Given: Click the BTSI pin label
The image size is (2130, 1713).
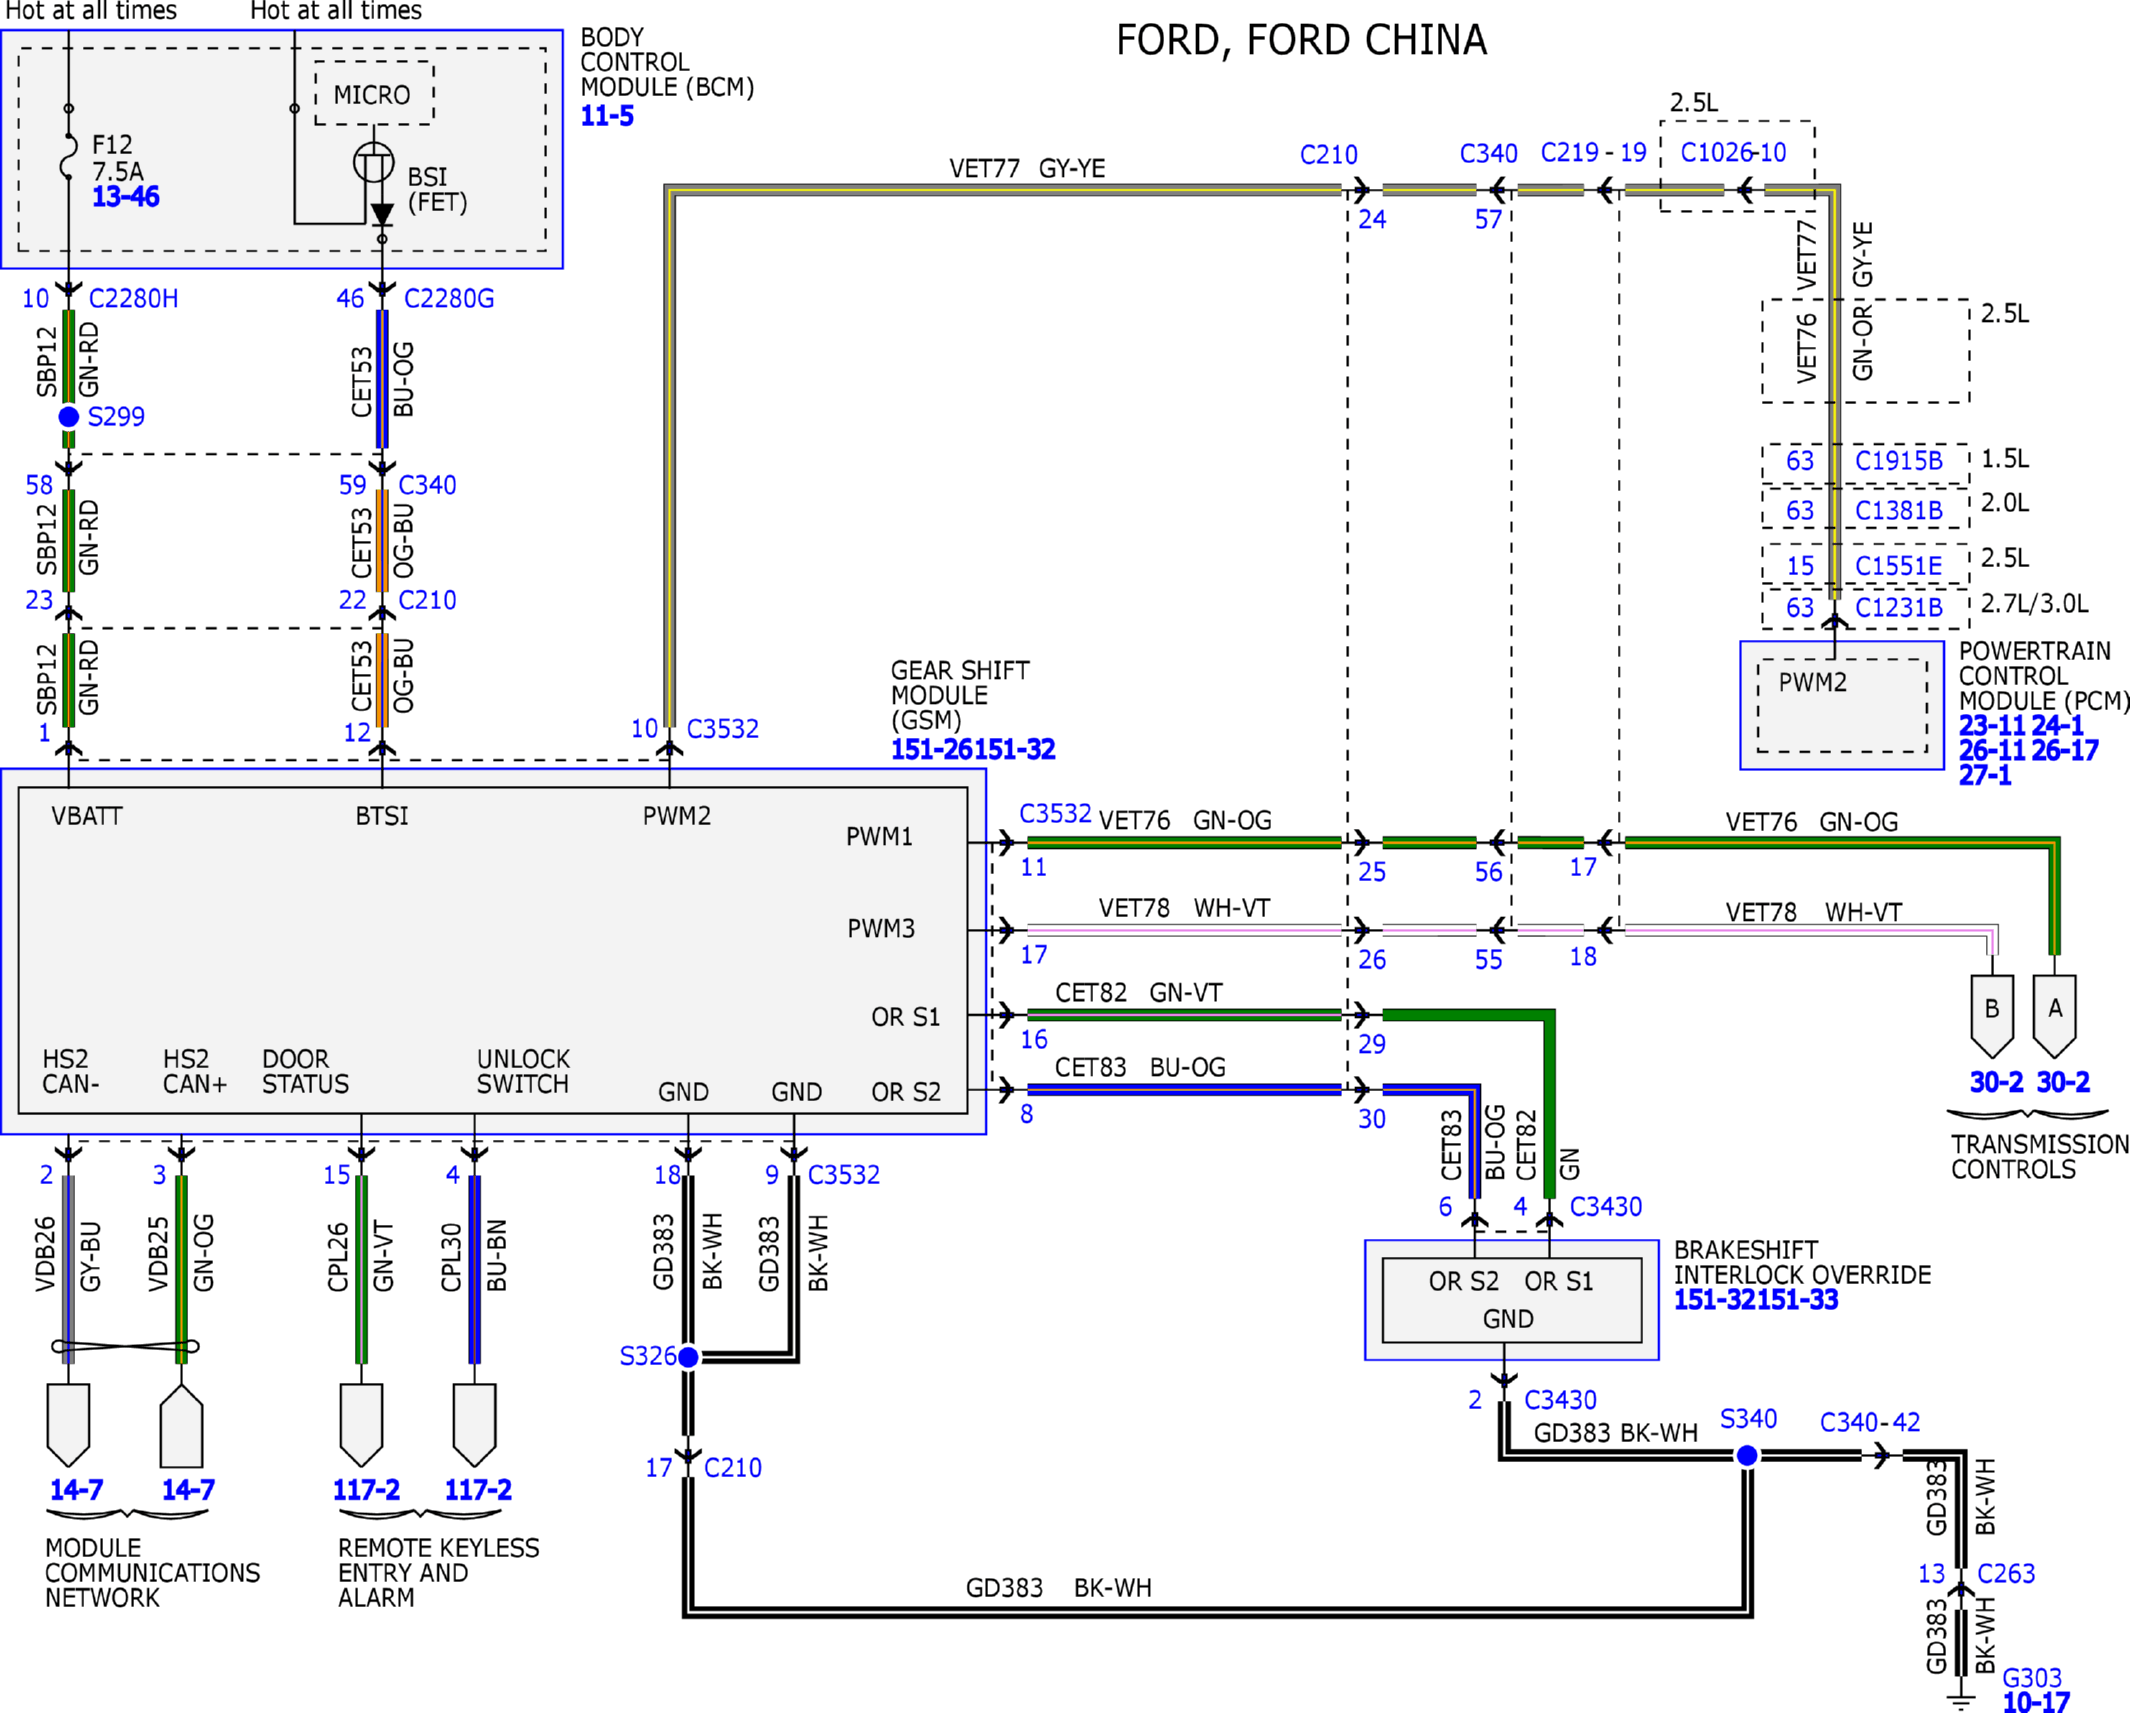Looking at the screenshot, I should tap(382, 816).
